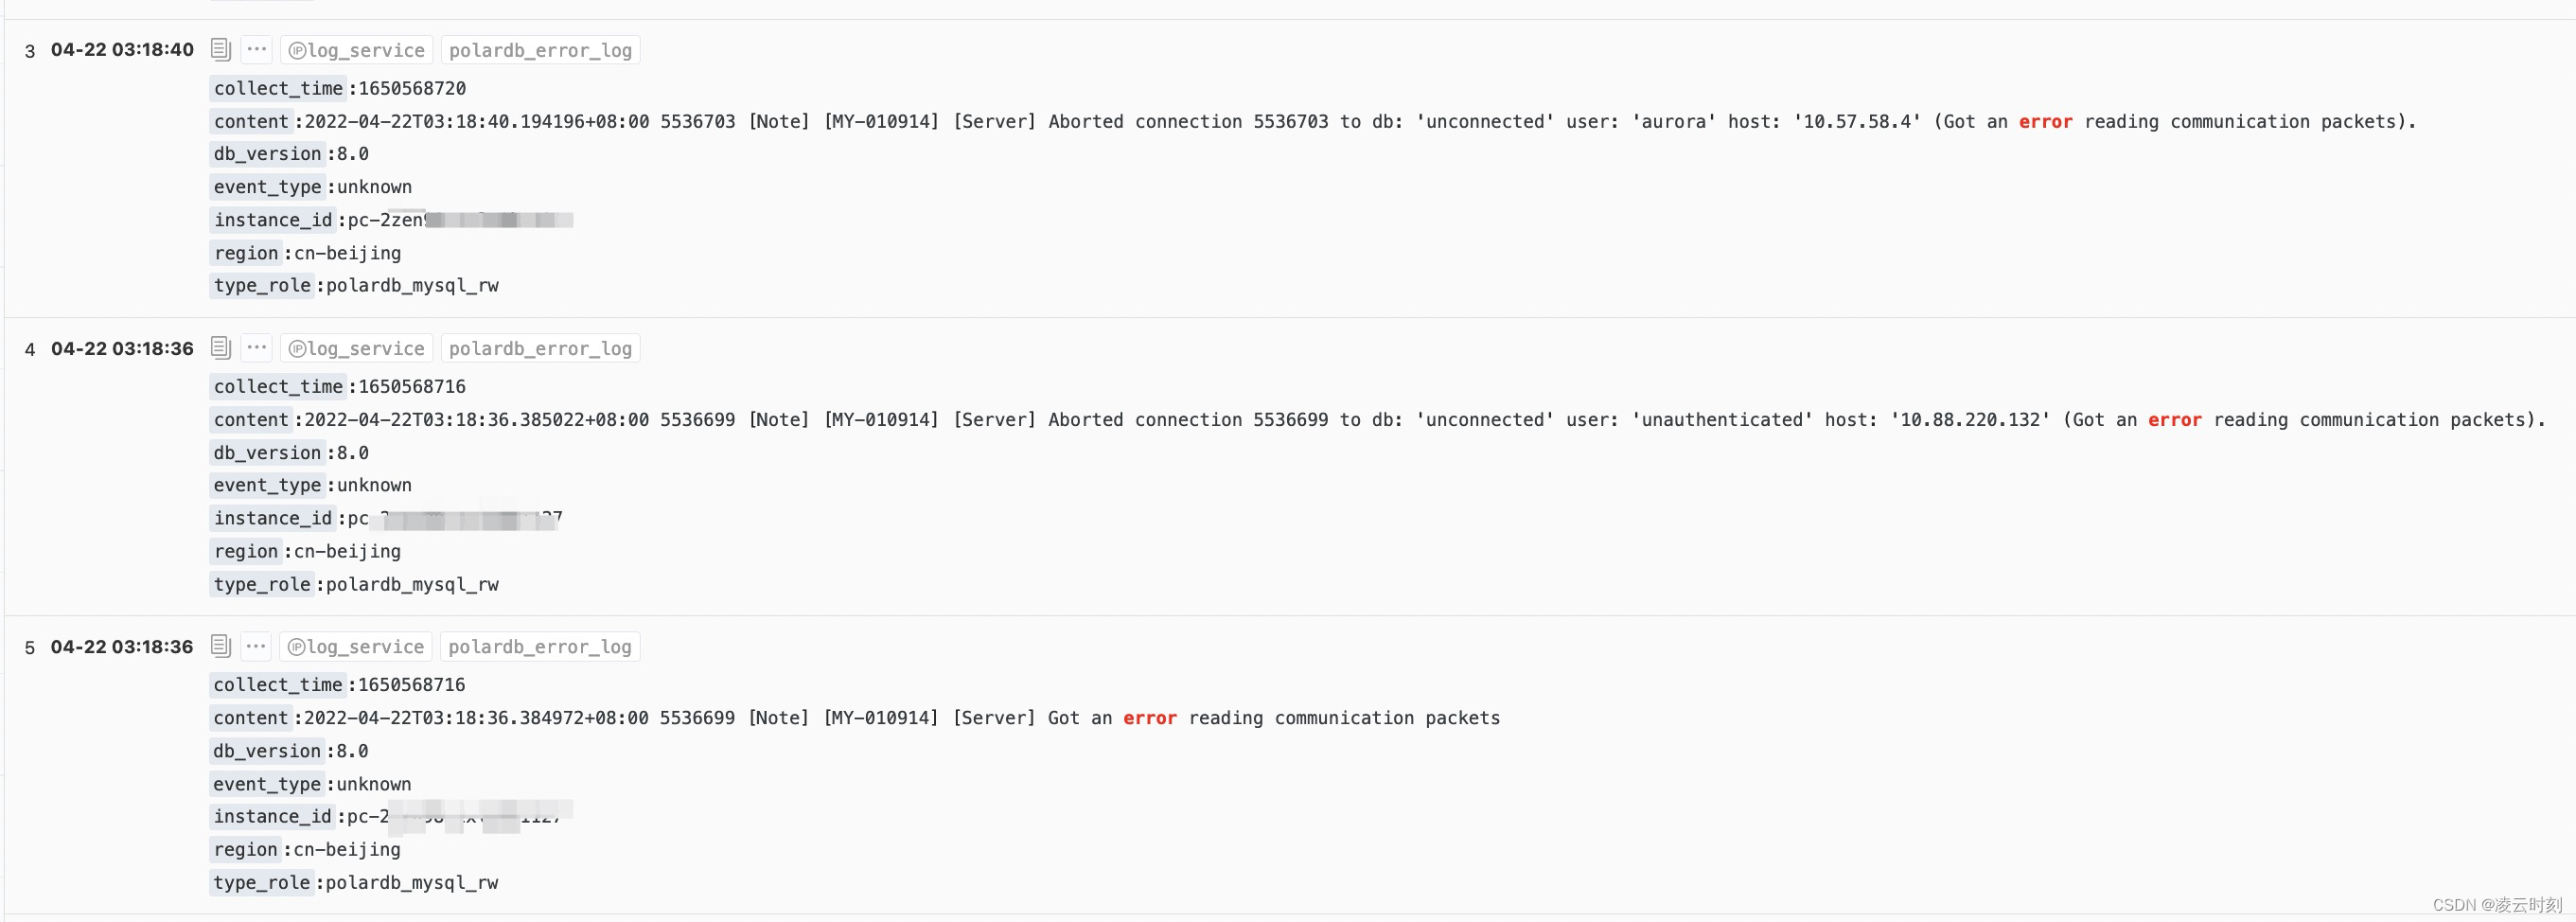Select polardb_error_log tag on entry 4
The height and width of the screenshot is (922, 2576).
(540, 348)
